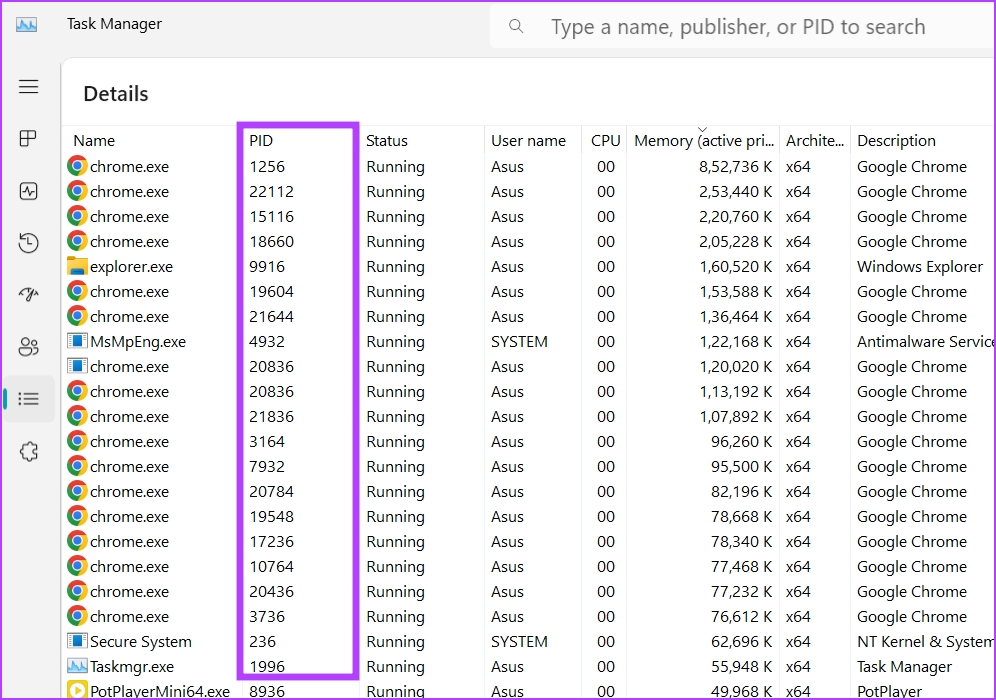The image size is (996, 700).
Task: Click the search magnifier icon
Action: pos(515,26)
